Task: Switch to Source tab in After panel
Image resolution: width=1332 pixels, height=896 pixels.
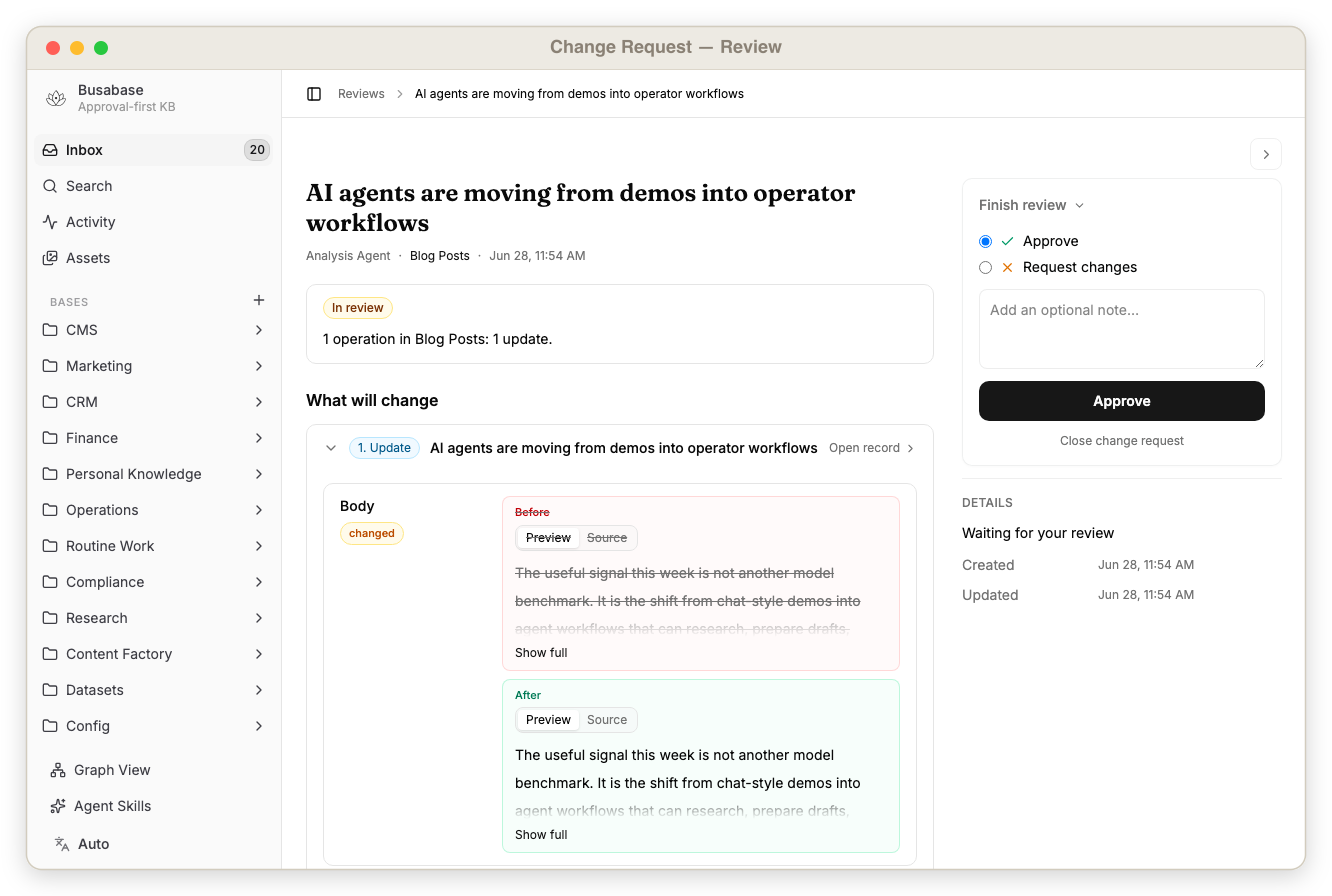Action: 607,720
